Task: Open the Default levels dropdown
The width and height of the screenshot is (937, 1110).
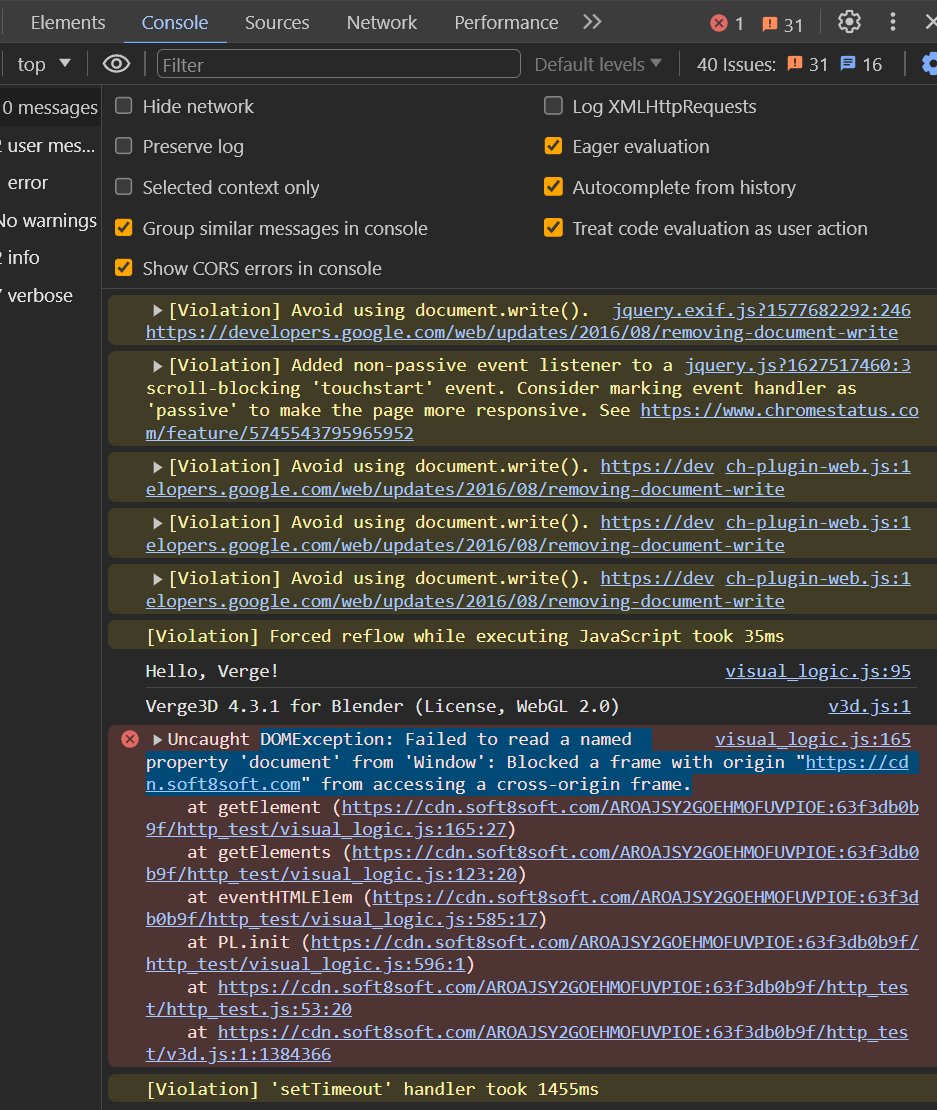Action: [598, 64]
